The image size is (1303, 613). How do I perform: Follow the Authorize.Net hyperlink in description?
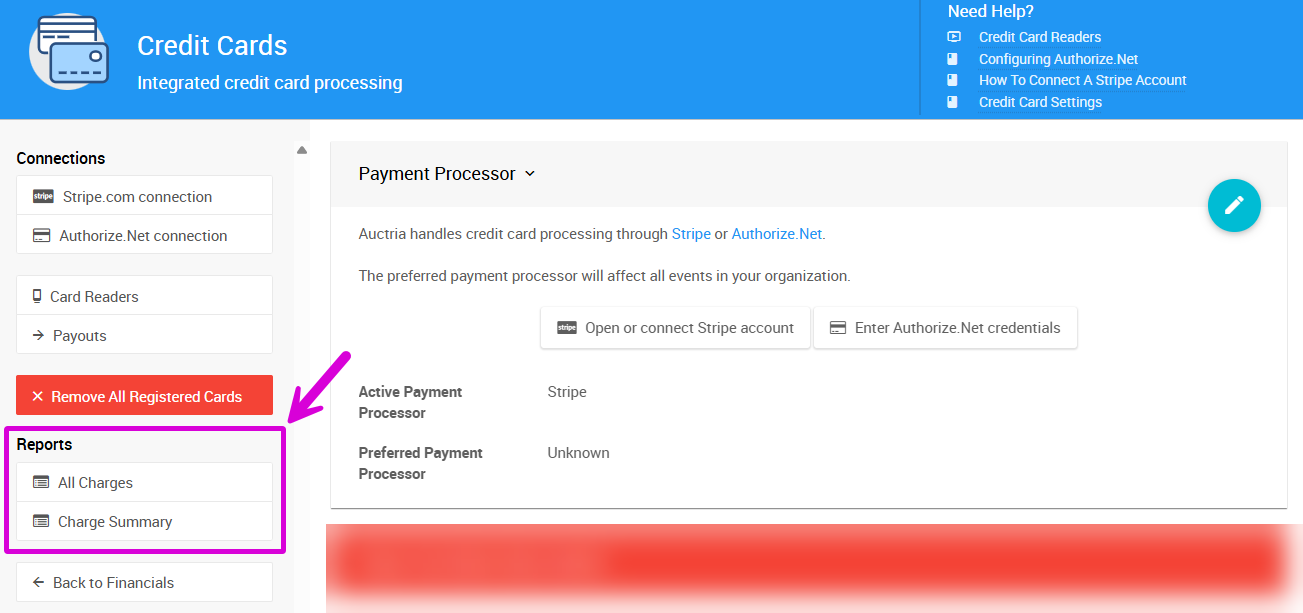tap(776, 234)
